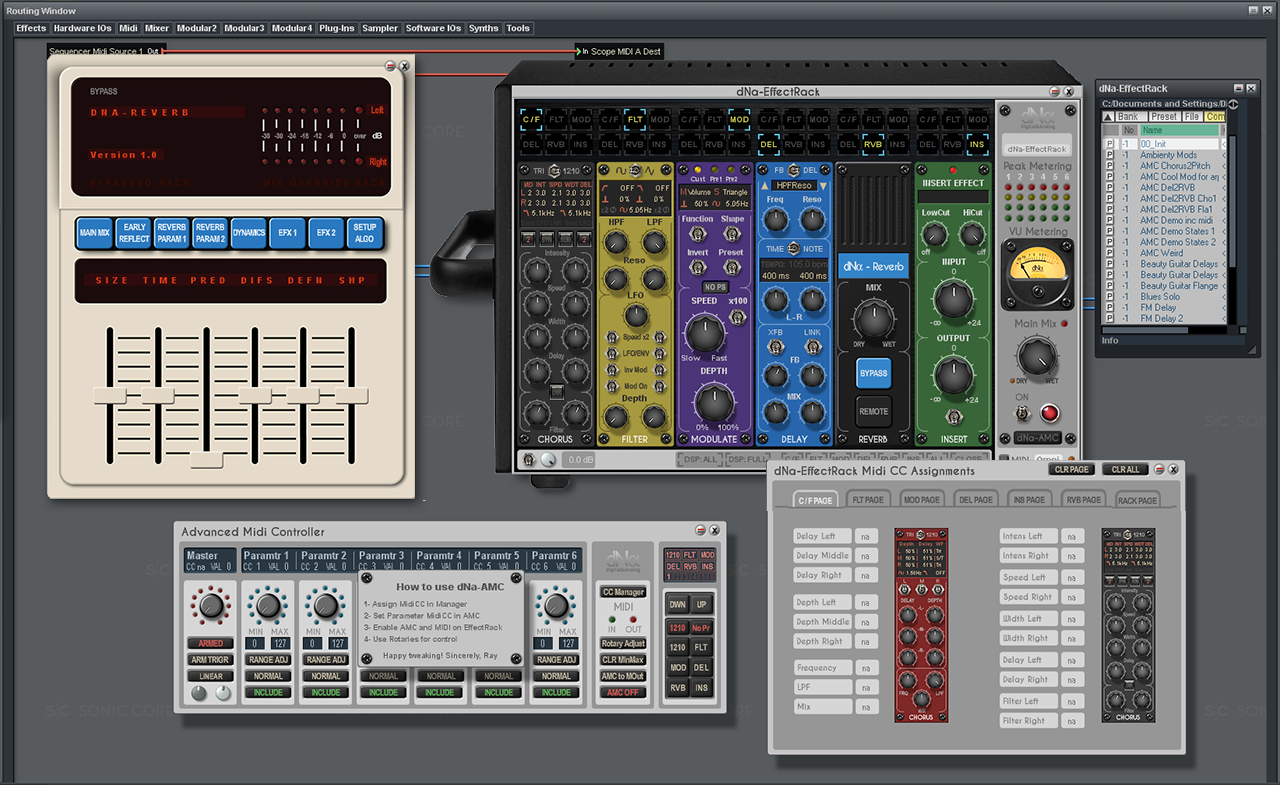The width and height of the screenshot is (1280, 785).
Task: Toggle the LINK switch in Delay module
Action: pyautogui.click(x=811, y=345)
